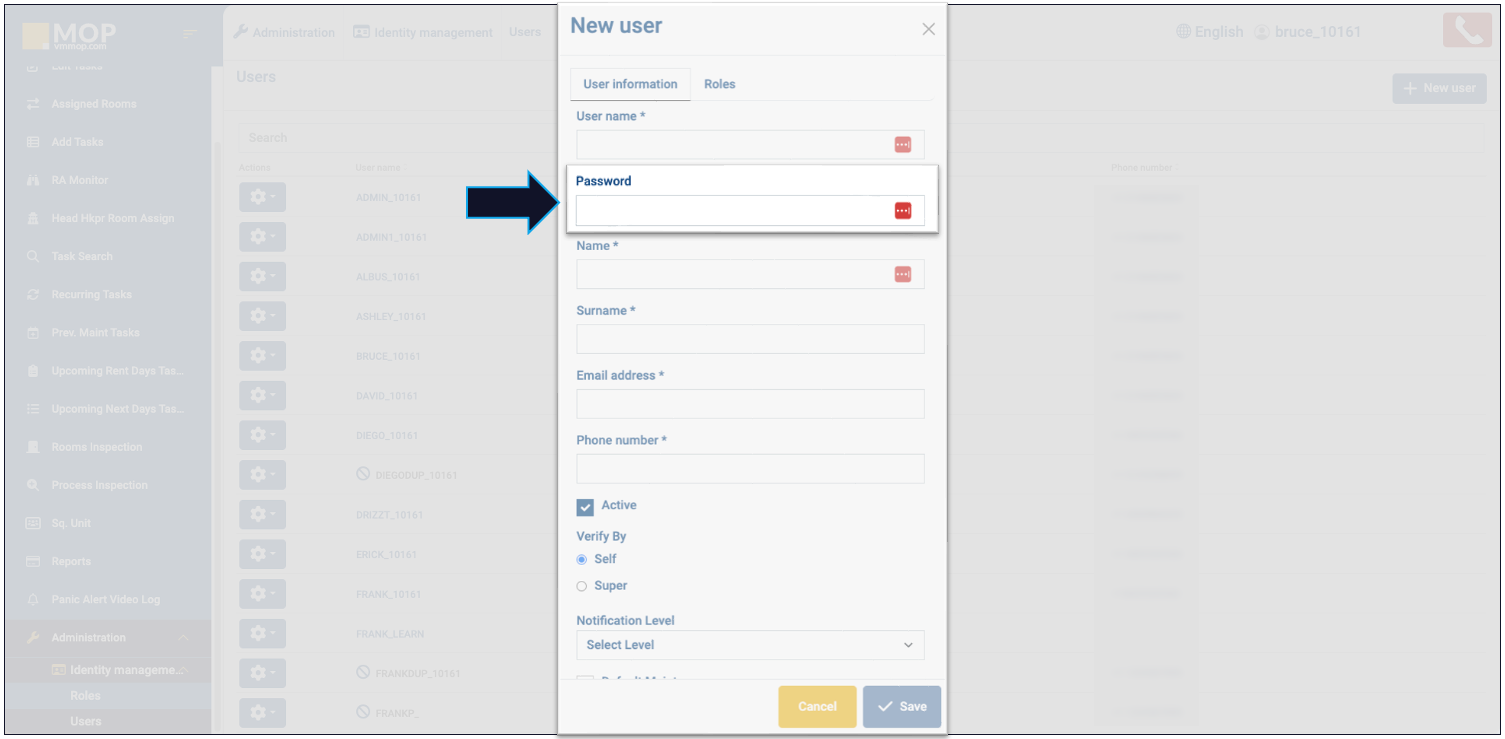Click the bruce_10161 user profile icon
This screenshot has width=1505, height=739.
pos(1261,32)
